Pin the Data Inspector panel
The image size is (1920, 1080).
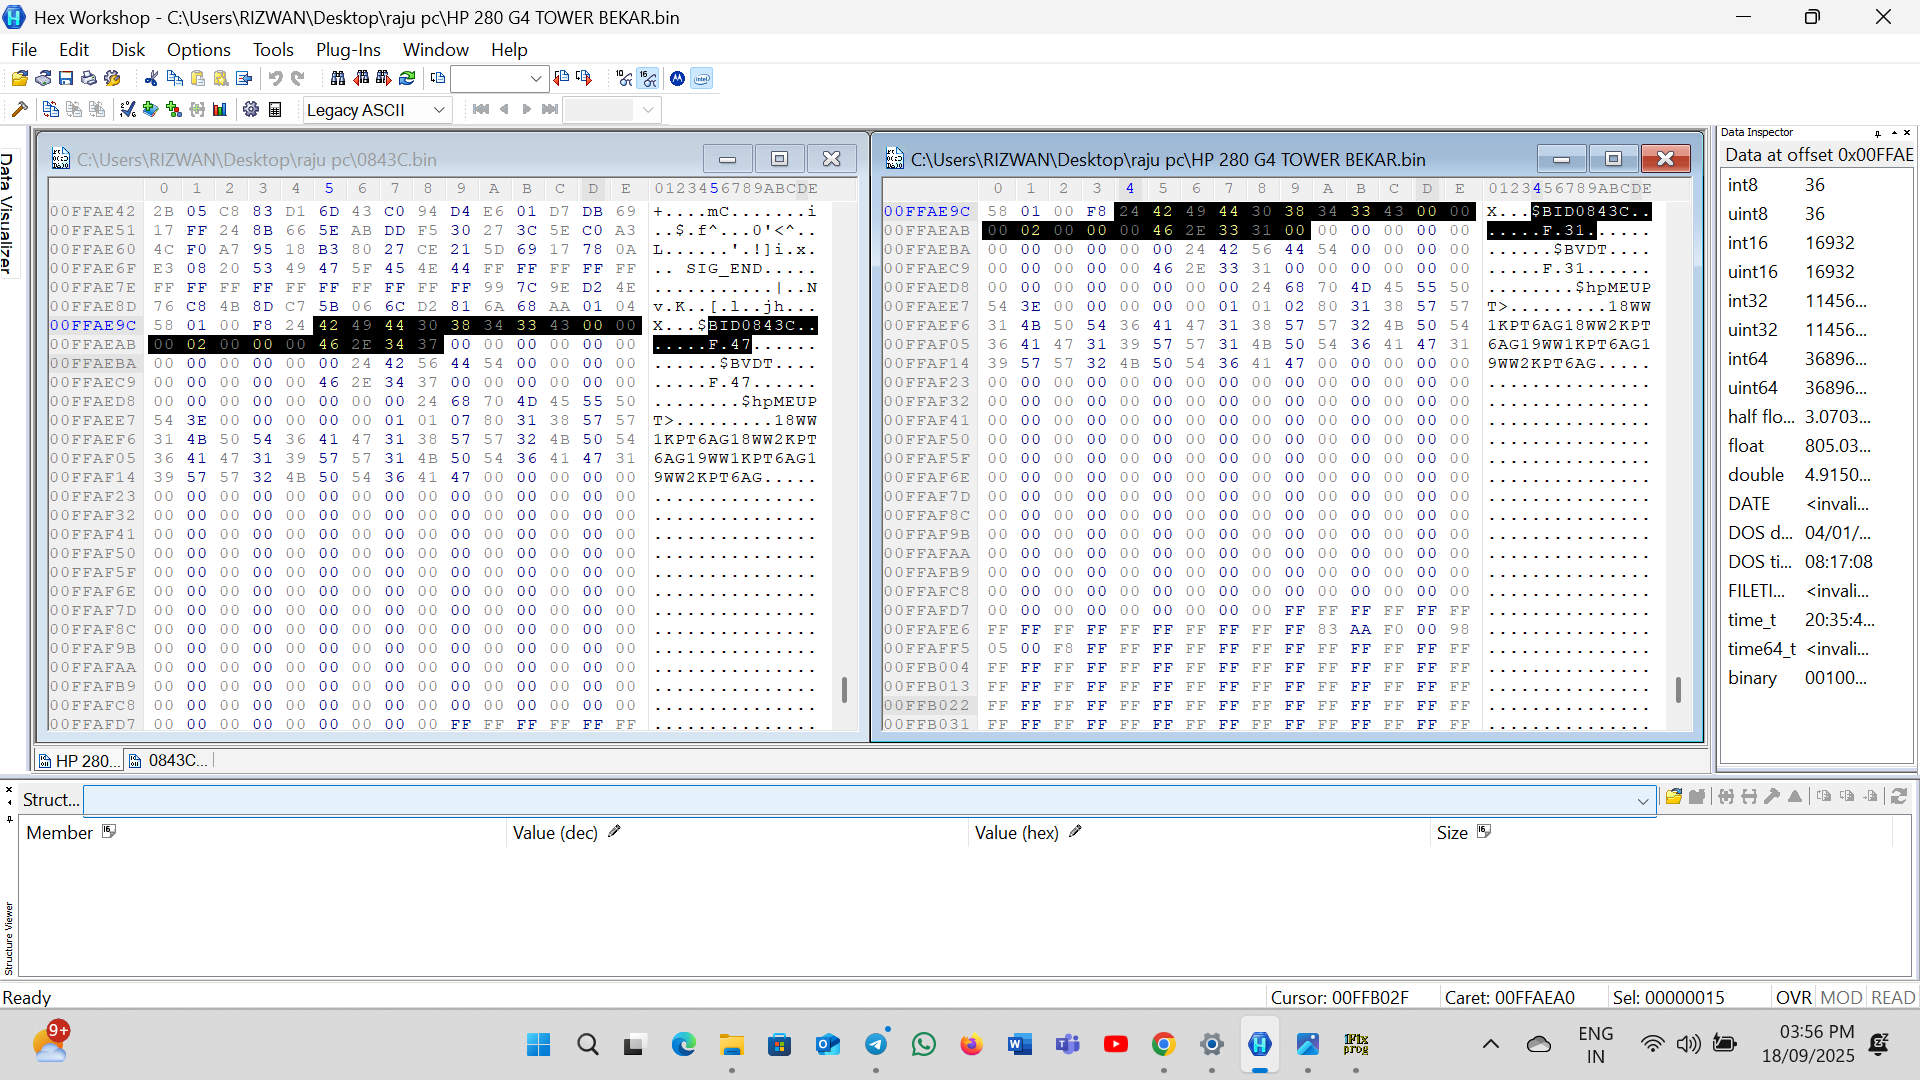tap(1878, 132)
